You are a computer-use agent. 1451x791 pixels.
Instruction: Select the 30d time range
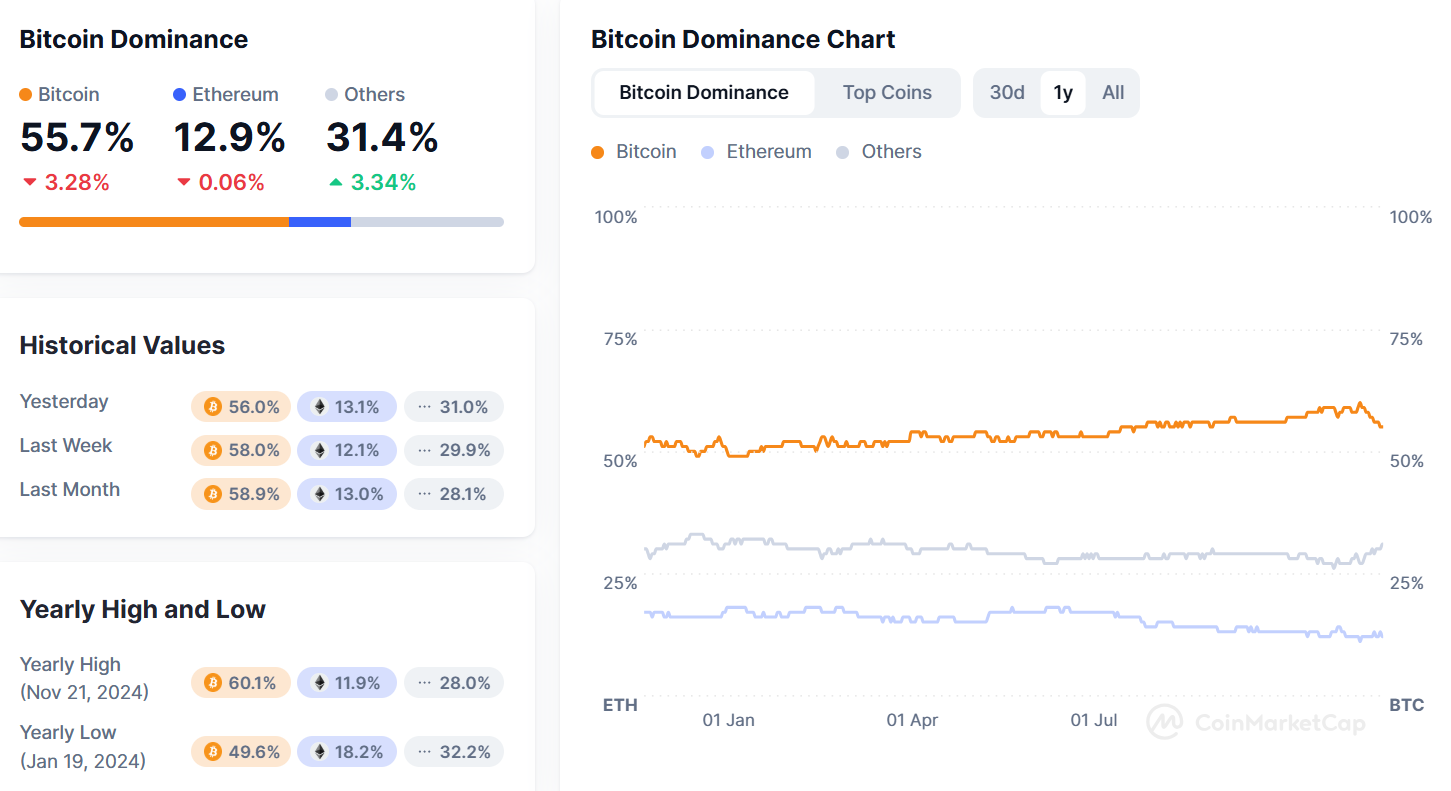[1007, 93]
